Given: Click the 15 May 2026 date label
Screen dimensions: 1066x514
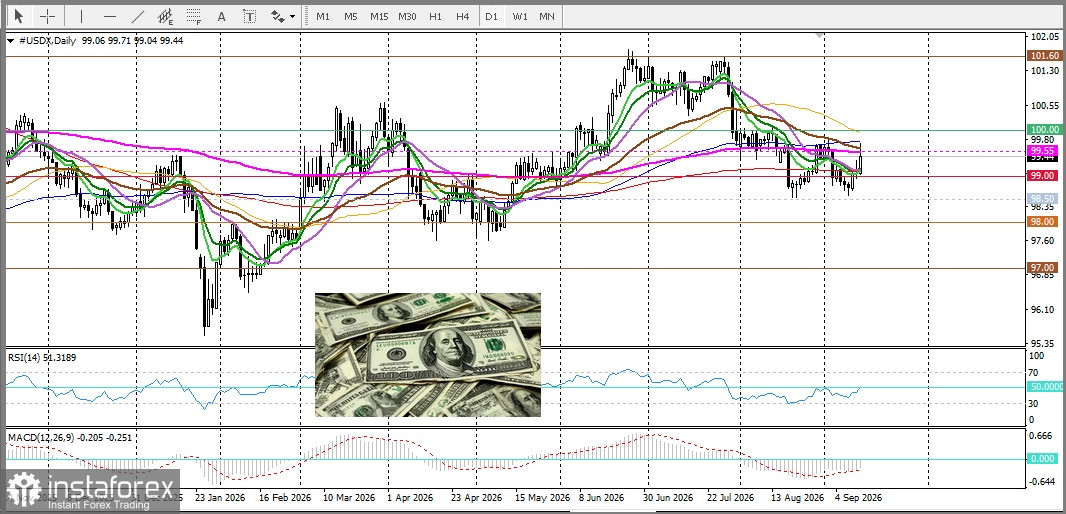Looking at the screenshot, I should 543,497.
